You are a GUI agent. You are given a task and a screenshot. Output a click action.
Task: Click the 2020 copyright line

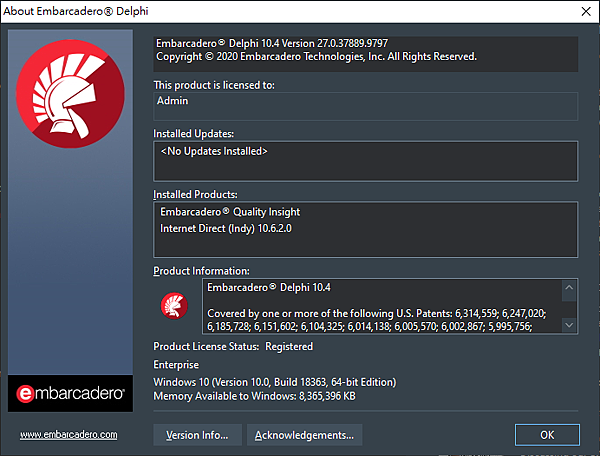coord(316,57)
